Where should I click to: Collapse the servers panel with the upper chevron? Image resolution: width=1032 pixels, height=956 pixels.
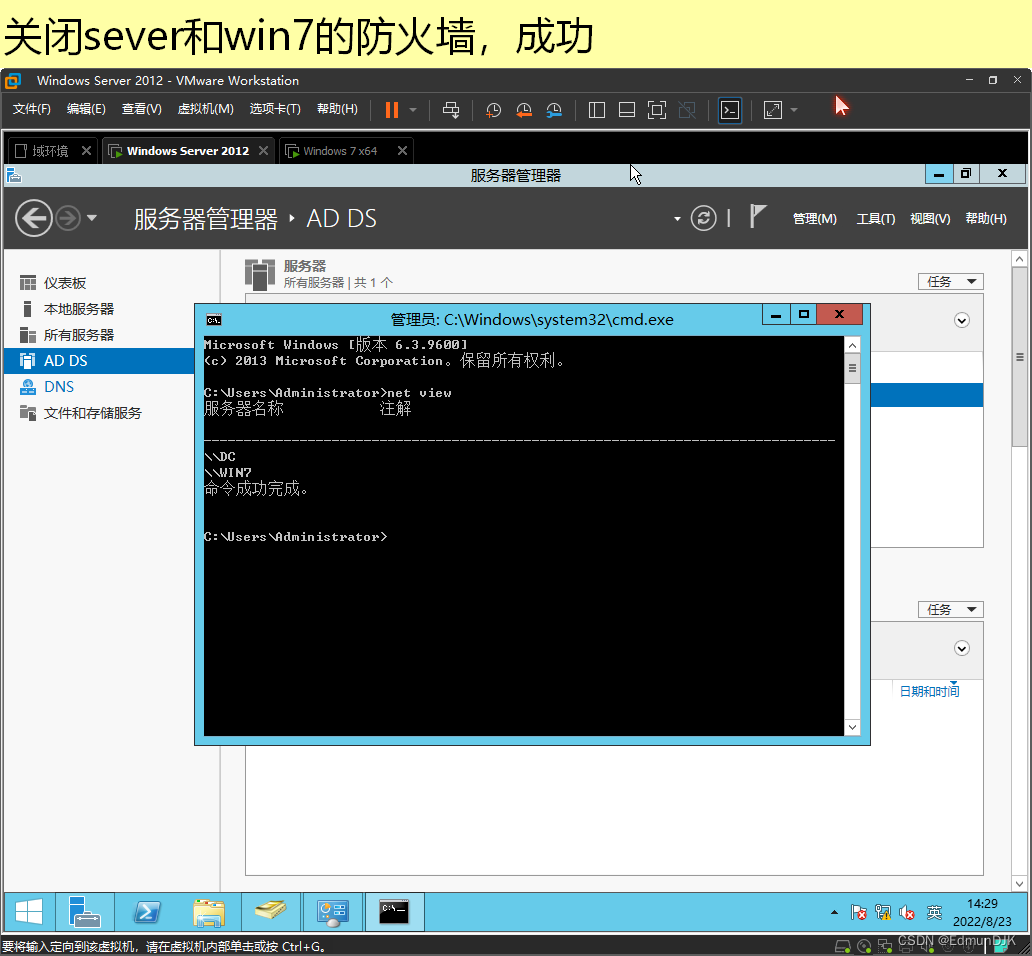pos(962,320)
